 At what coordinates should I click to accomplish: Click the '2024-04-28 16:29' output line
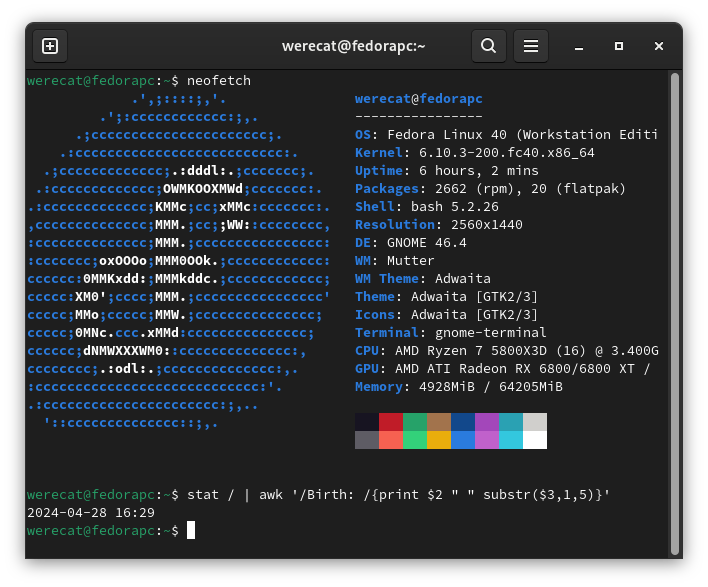[91, 512]
